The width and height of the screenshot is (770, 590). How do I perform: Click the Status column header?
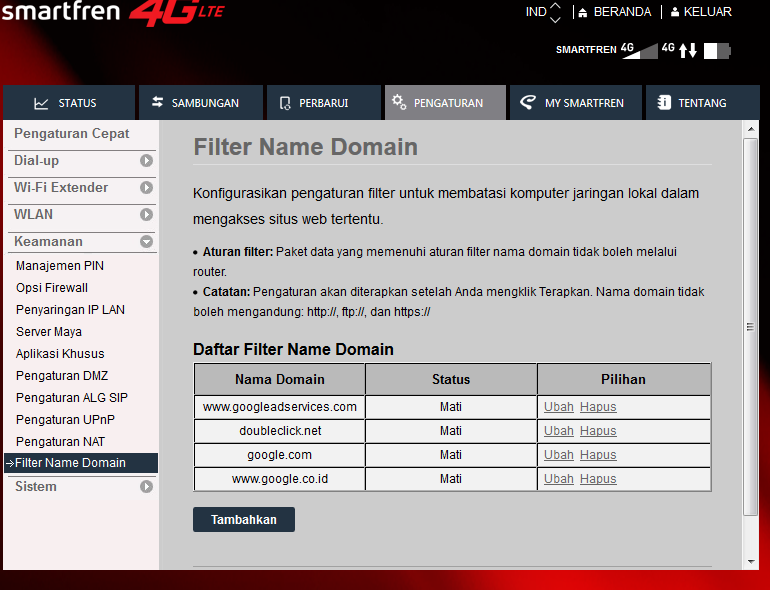[451, 379]
